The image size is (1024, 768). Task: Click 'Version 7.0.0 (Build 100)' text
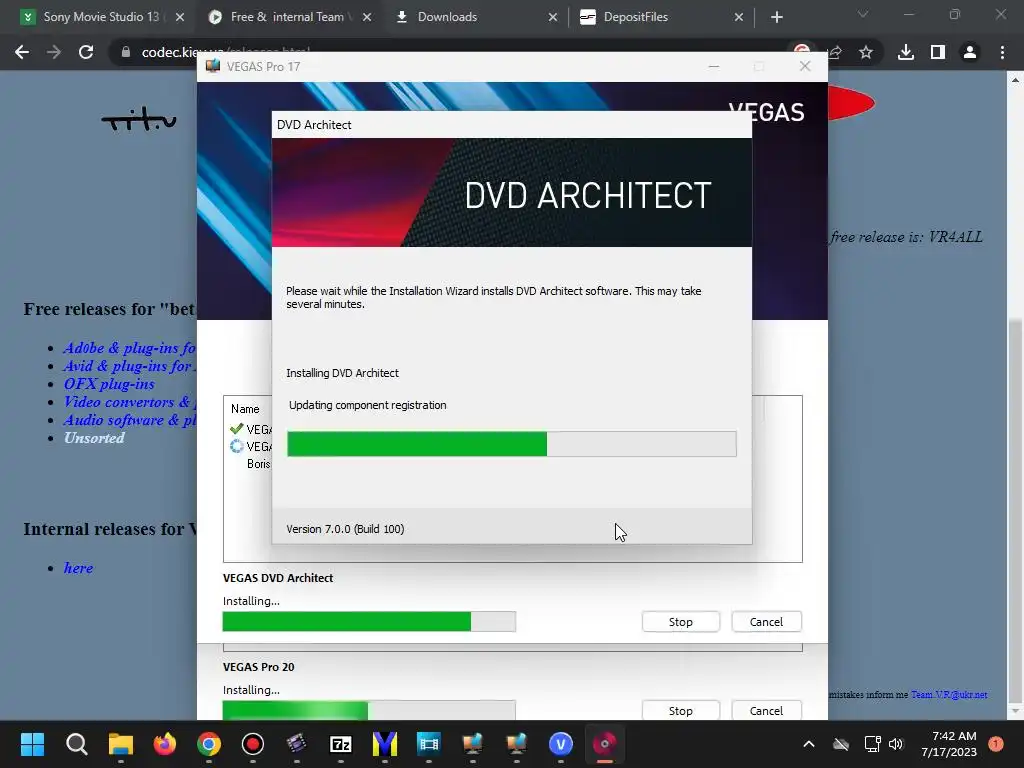[345, 529]
